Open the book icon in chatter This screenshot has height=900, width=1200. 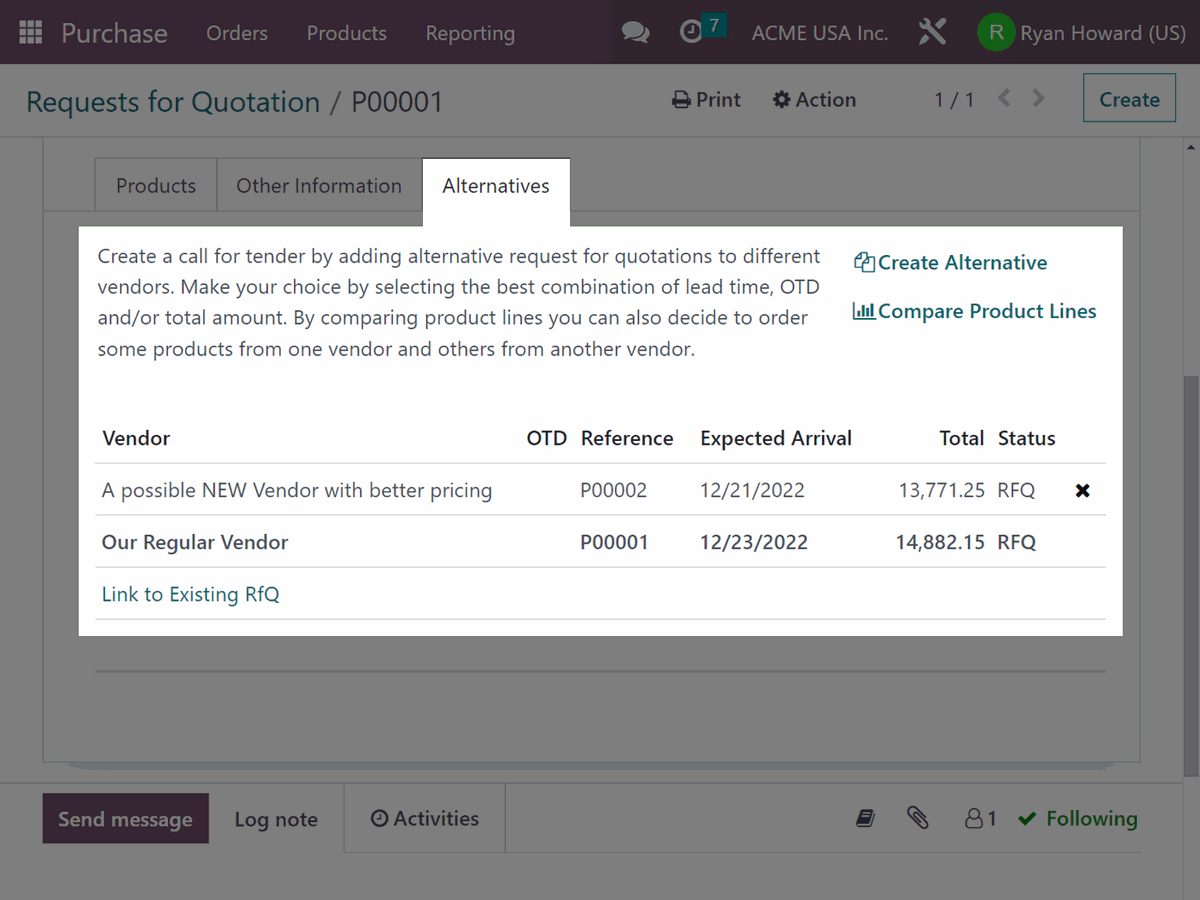pyautogui.click(x=866, y=819)
